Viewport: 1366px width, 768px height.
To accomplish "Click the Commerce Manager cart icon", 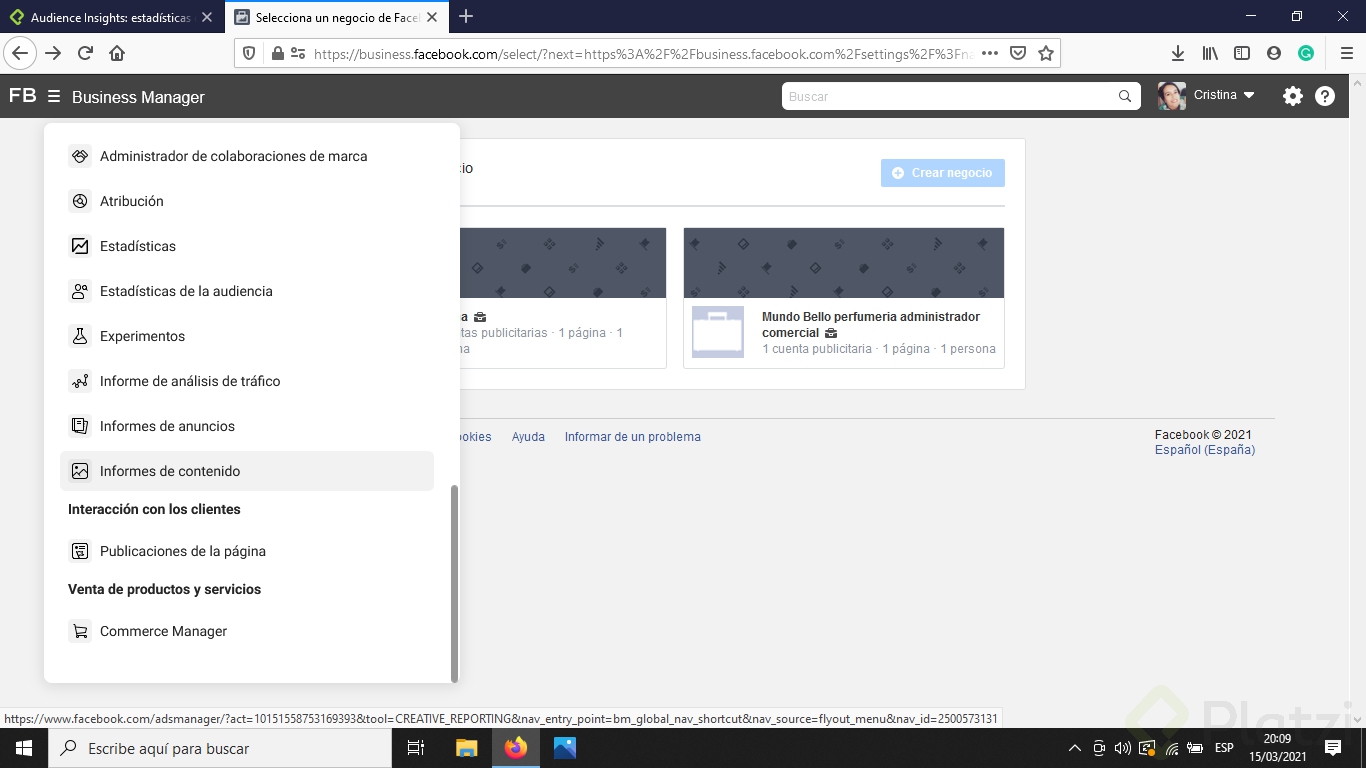I will pos(80,631).
